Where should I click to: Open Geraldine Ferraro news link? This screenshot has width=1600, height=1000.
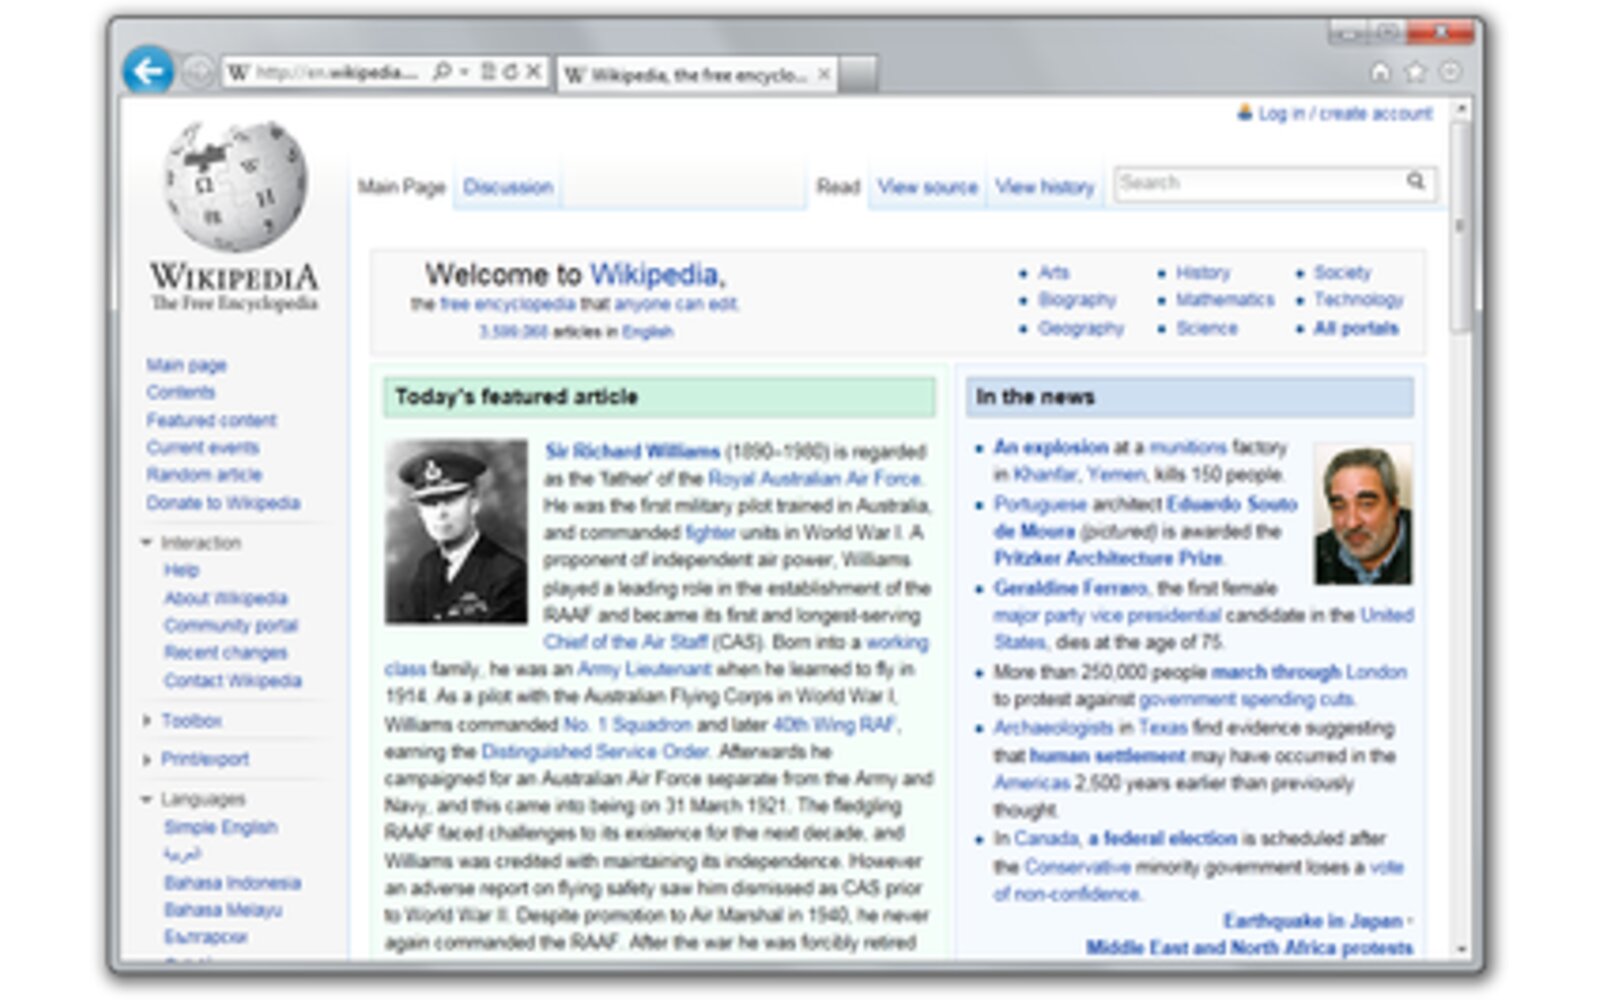click(x=1070, y=588)
